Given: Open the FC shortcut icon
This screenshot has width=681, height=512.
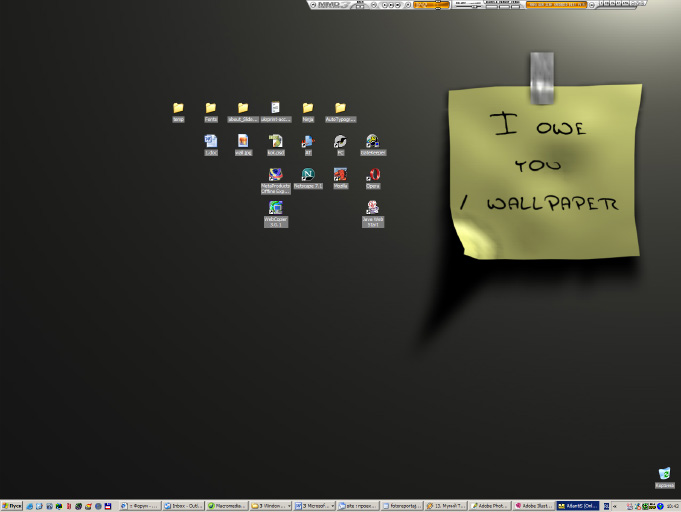Looking at the screenshot, I should (x=340, y=145).
